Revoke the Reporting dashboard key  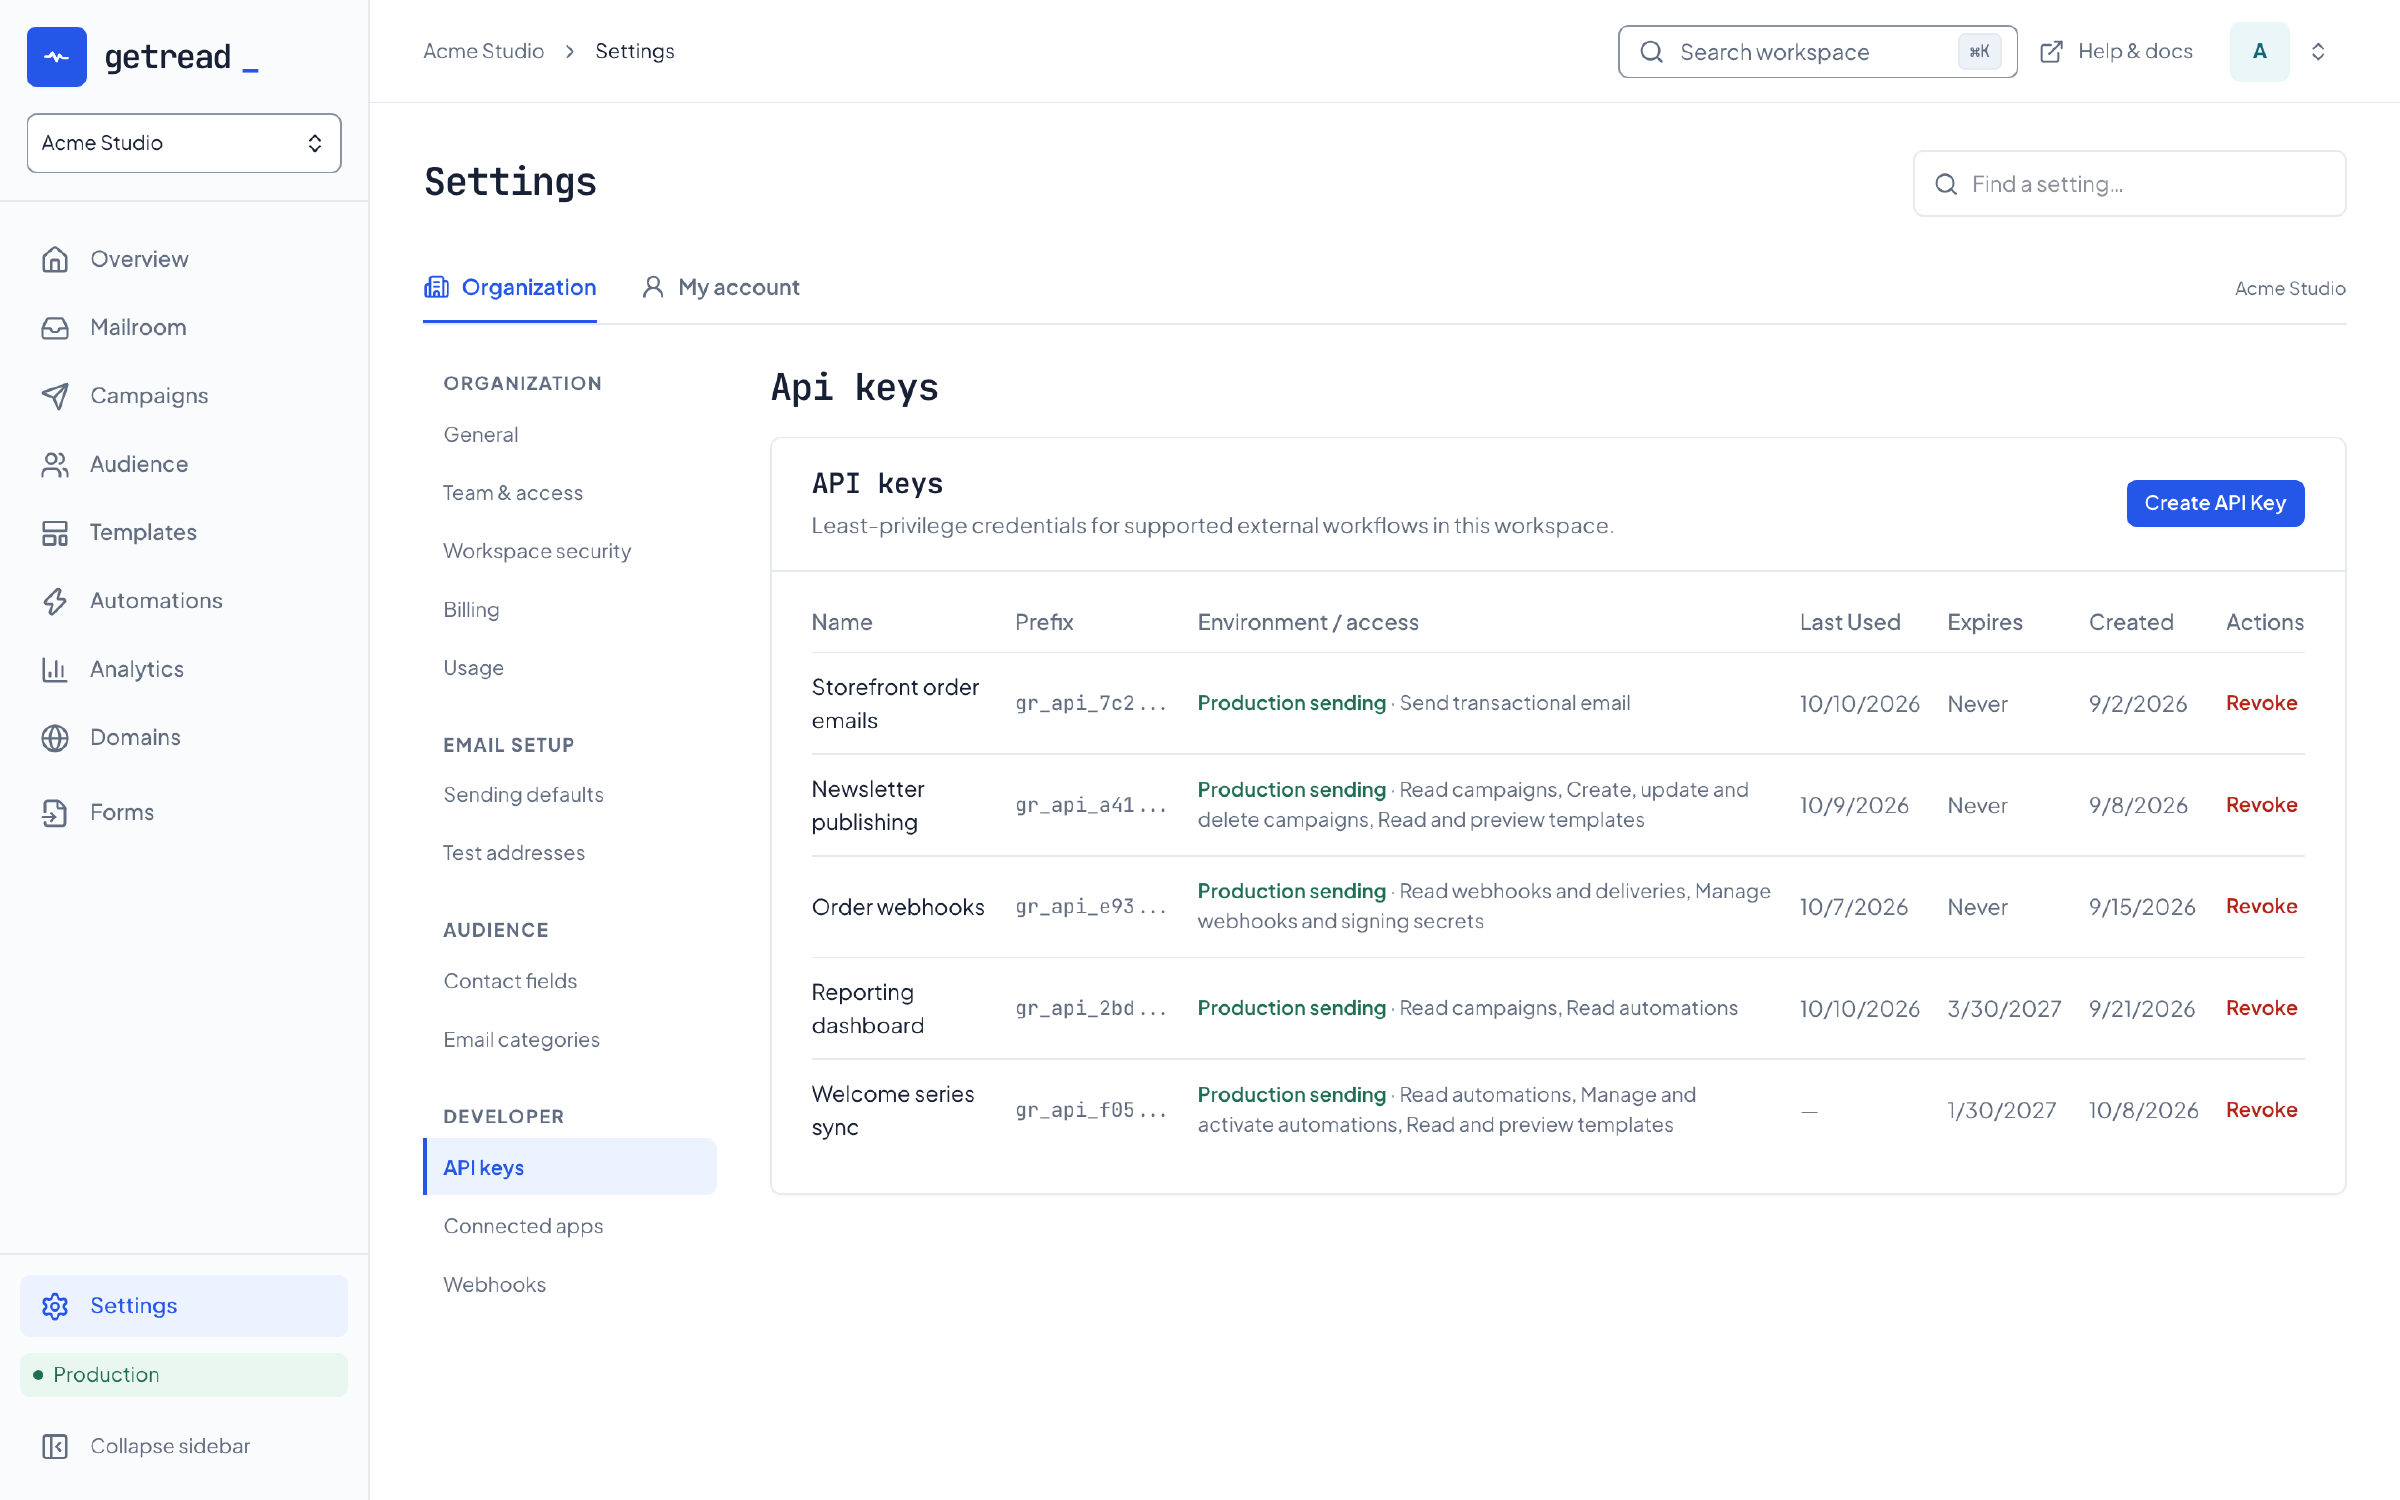pyautogui.click(x=2261, y=1008)
